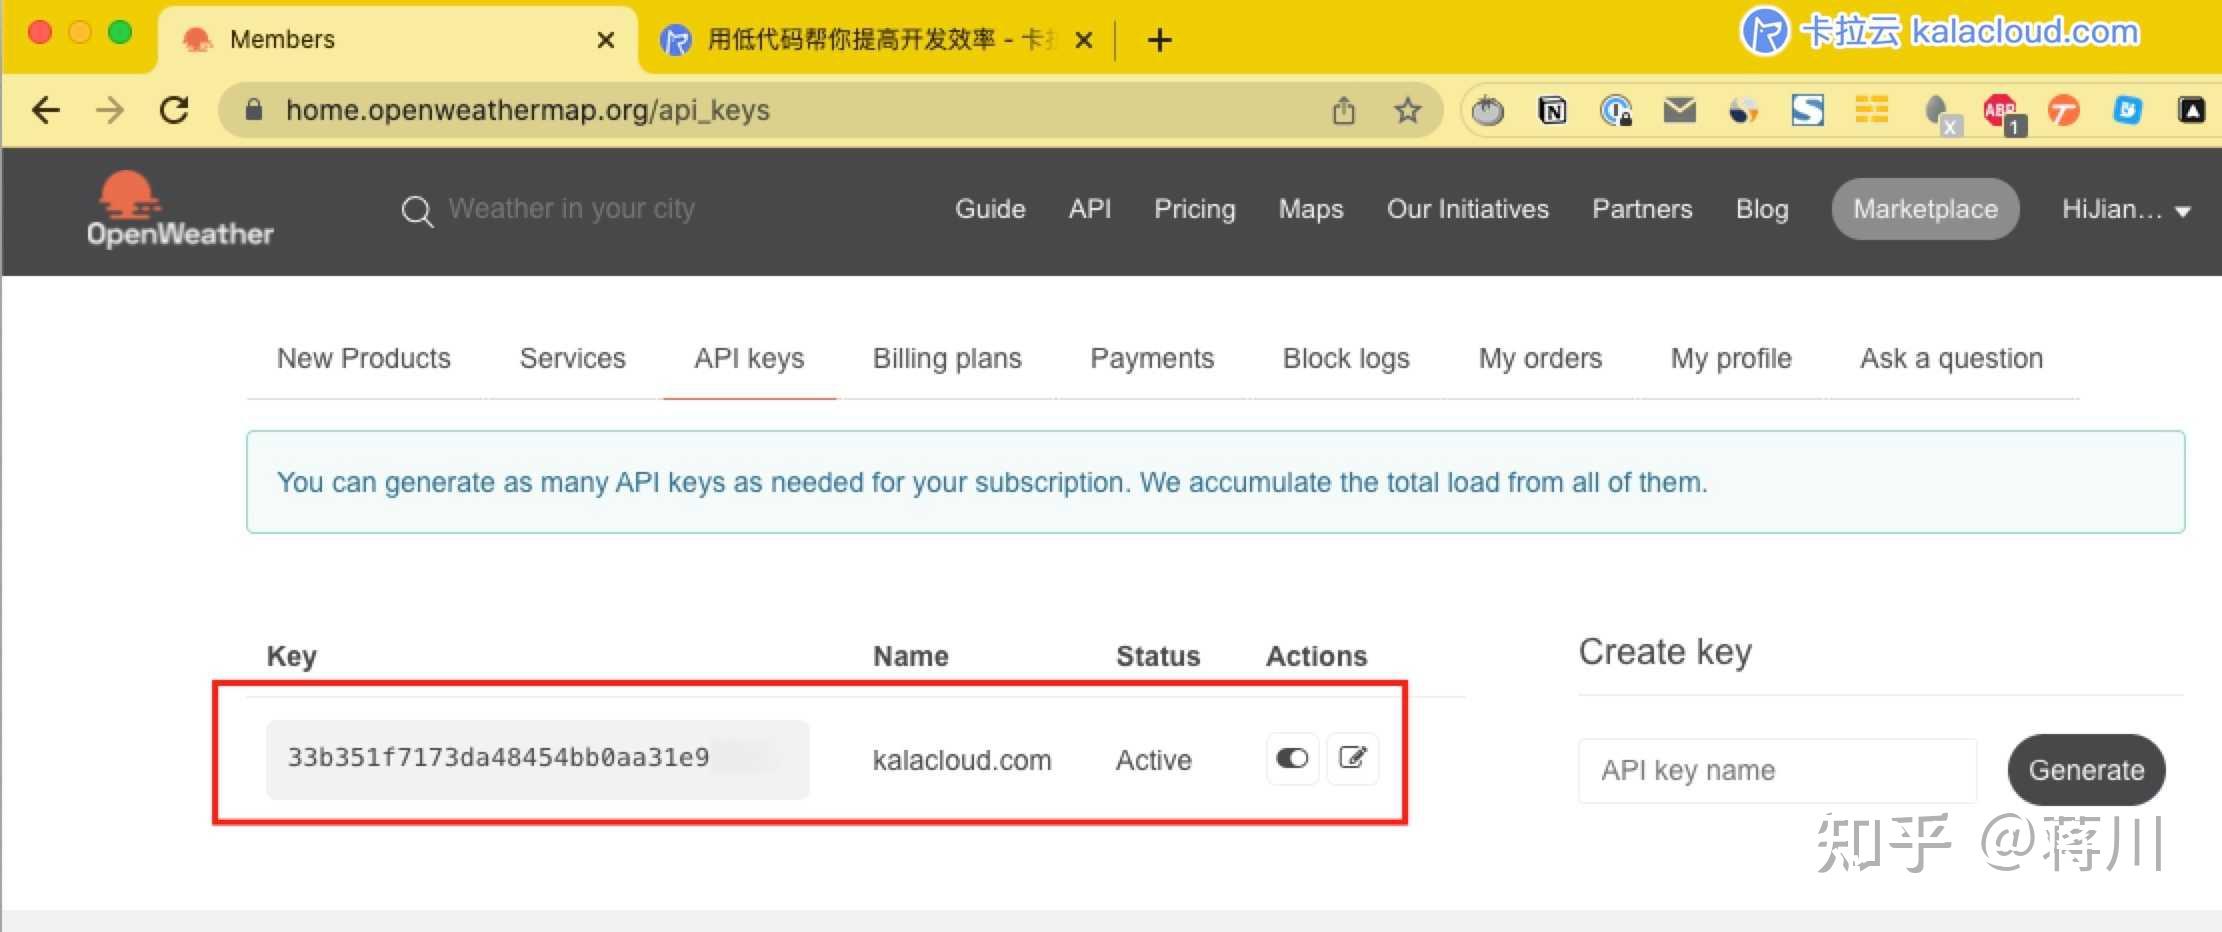Open the page share icon

pos(1345,111)
